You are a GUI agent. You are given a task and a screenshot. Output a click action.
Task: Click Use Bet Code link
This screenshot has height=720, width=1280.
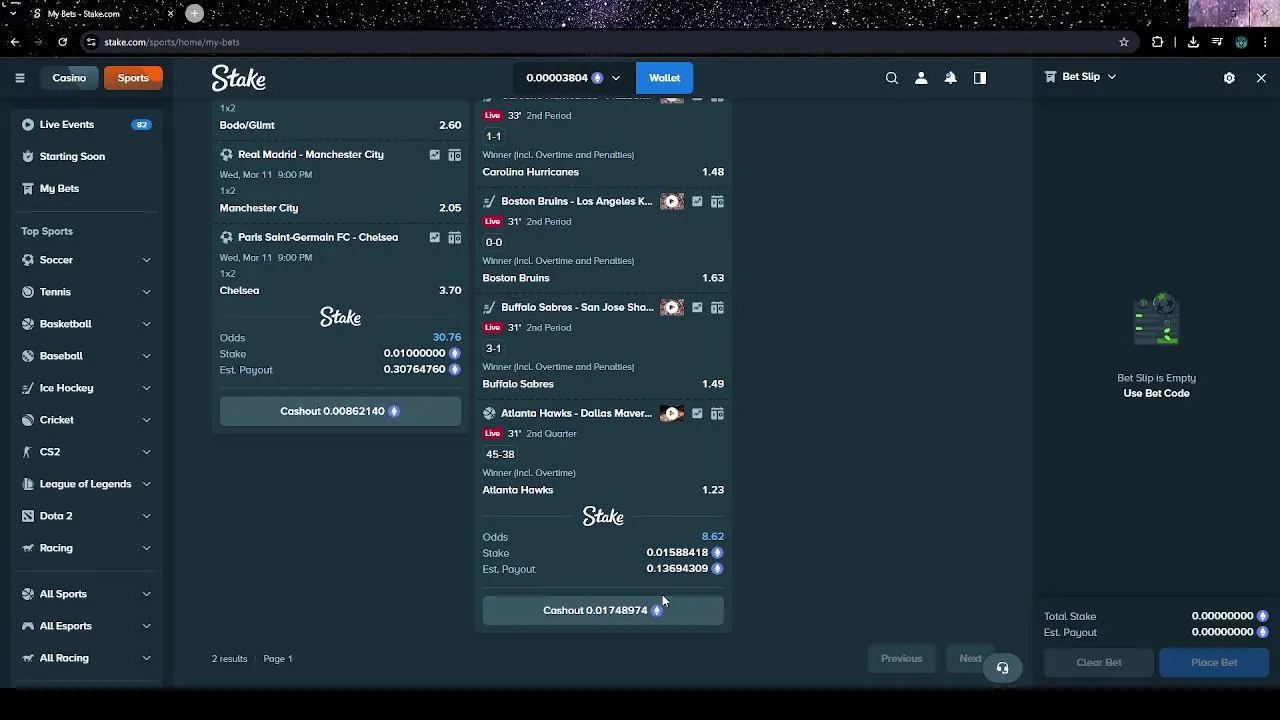1156,394
